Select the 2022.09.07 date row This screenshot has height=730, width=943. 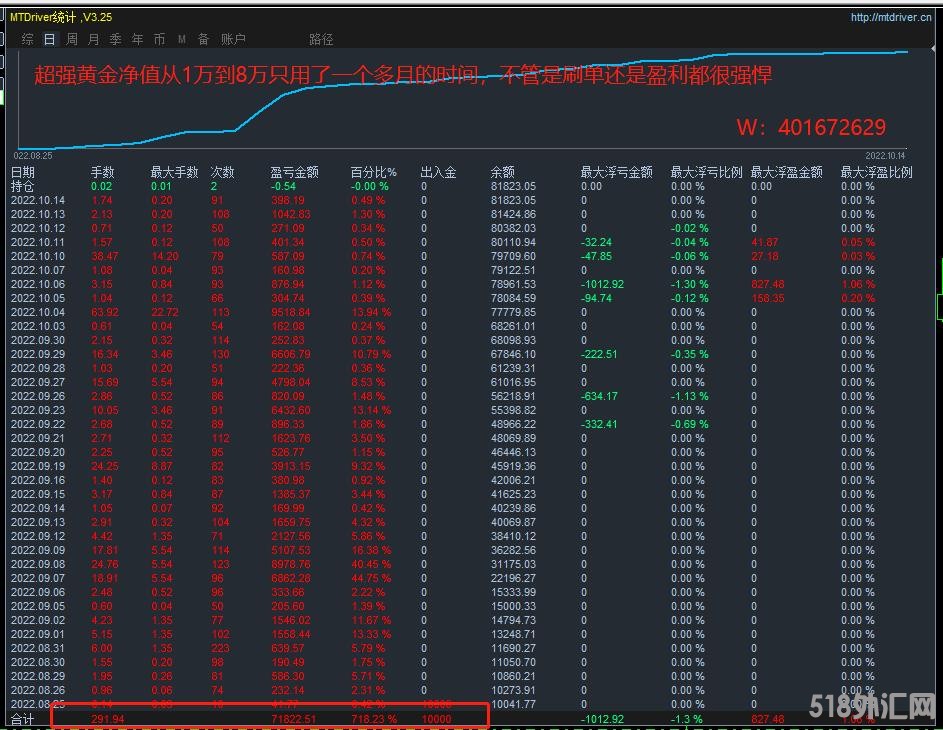click(x=38, y=578)
